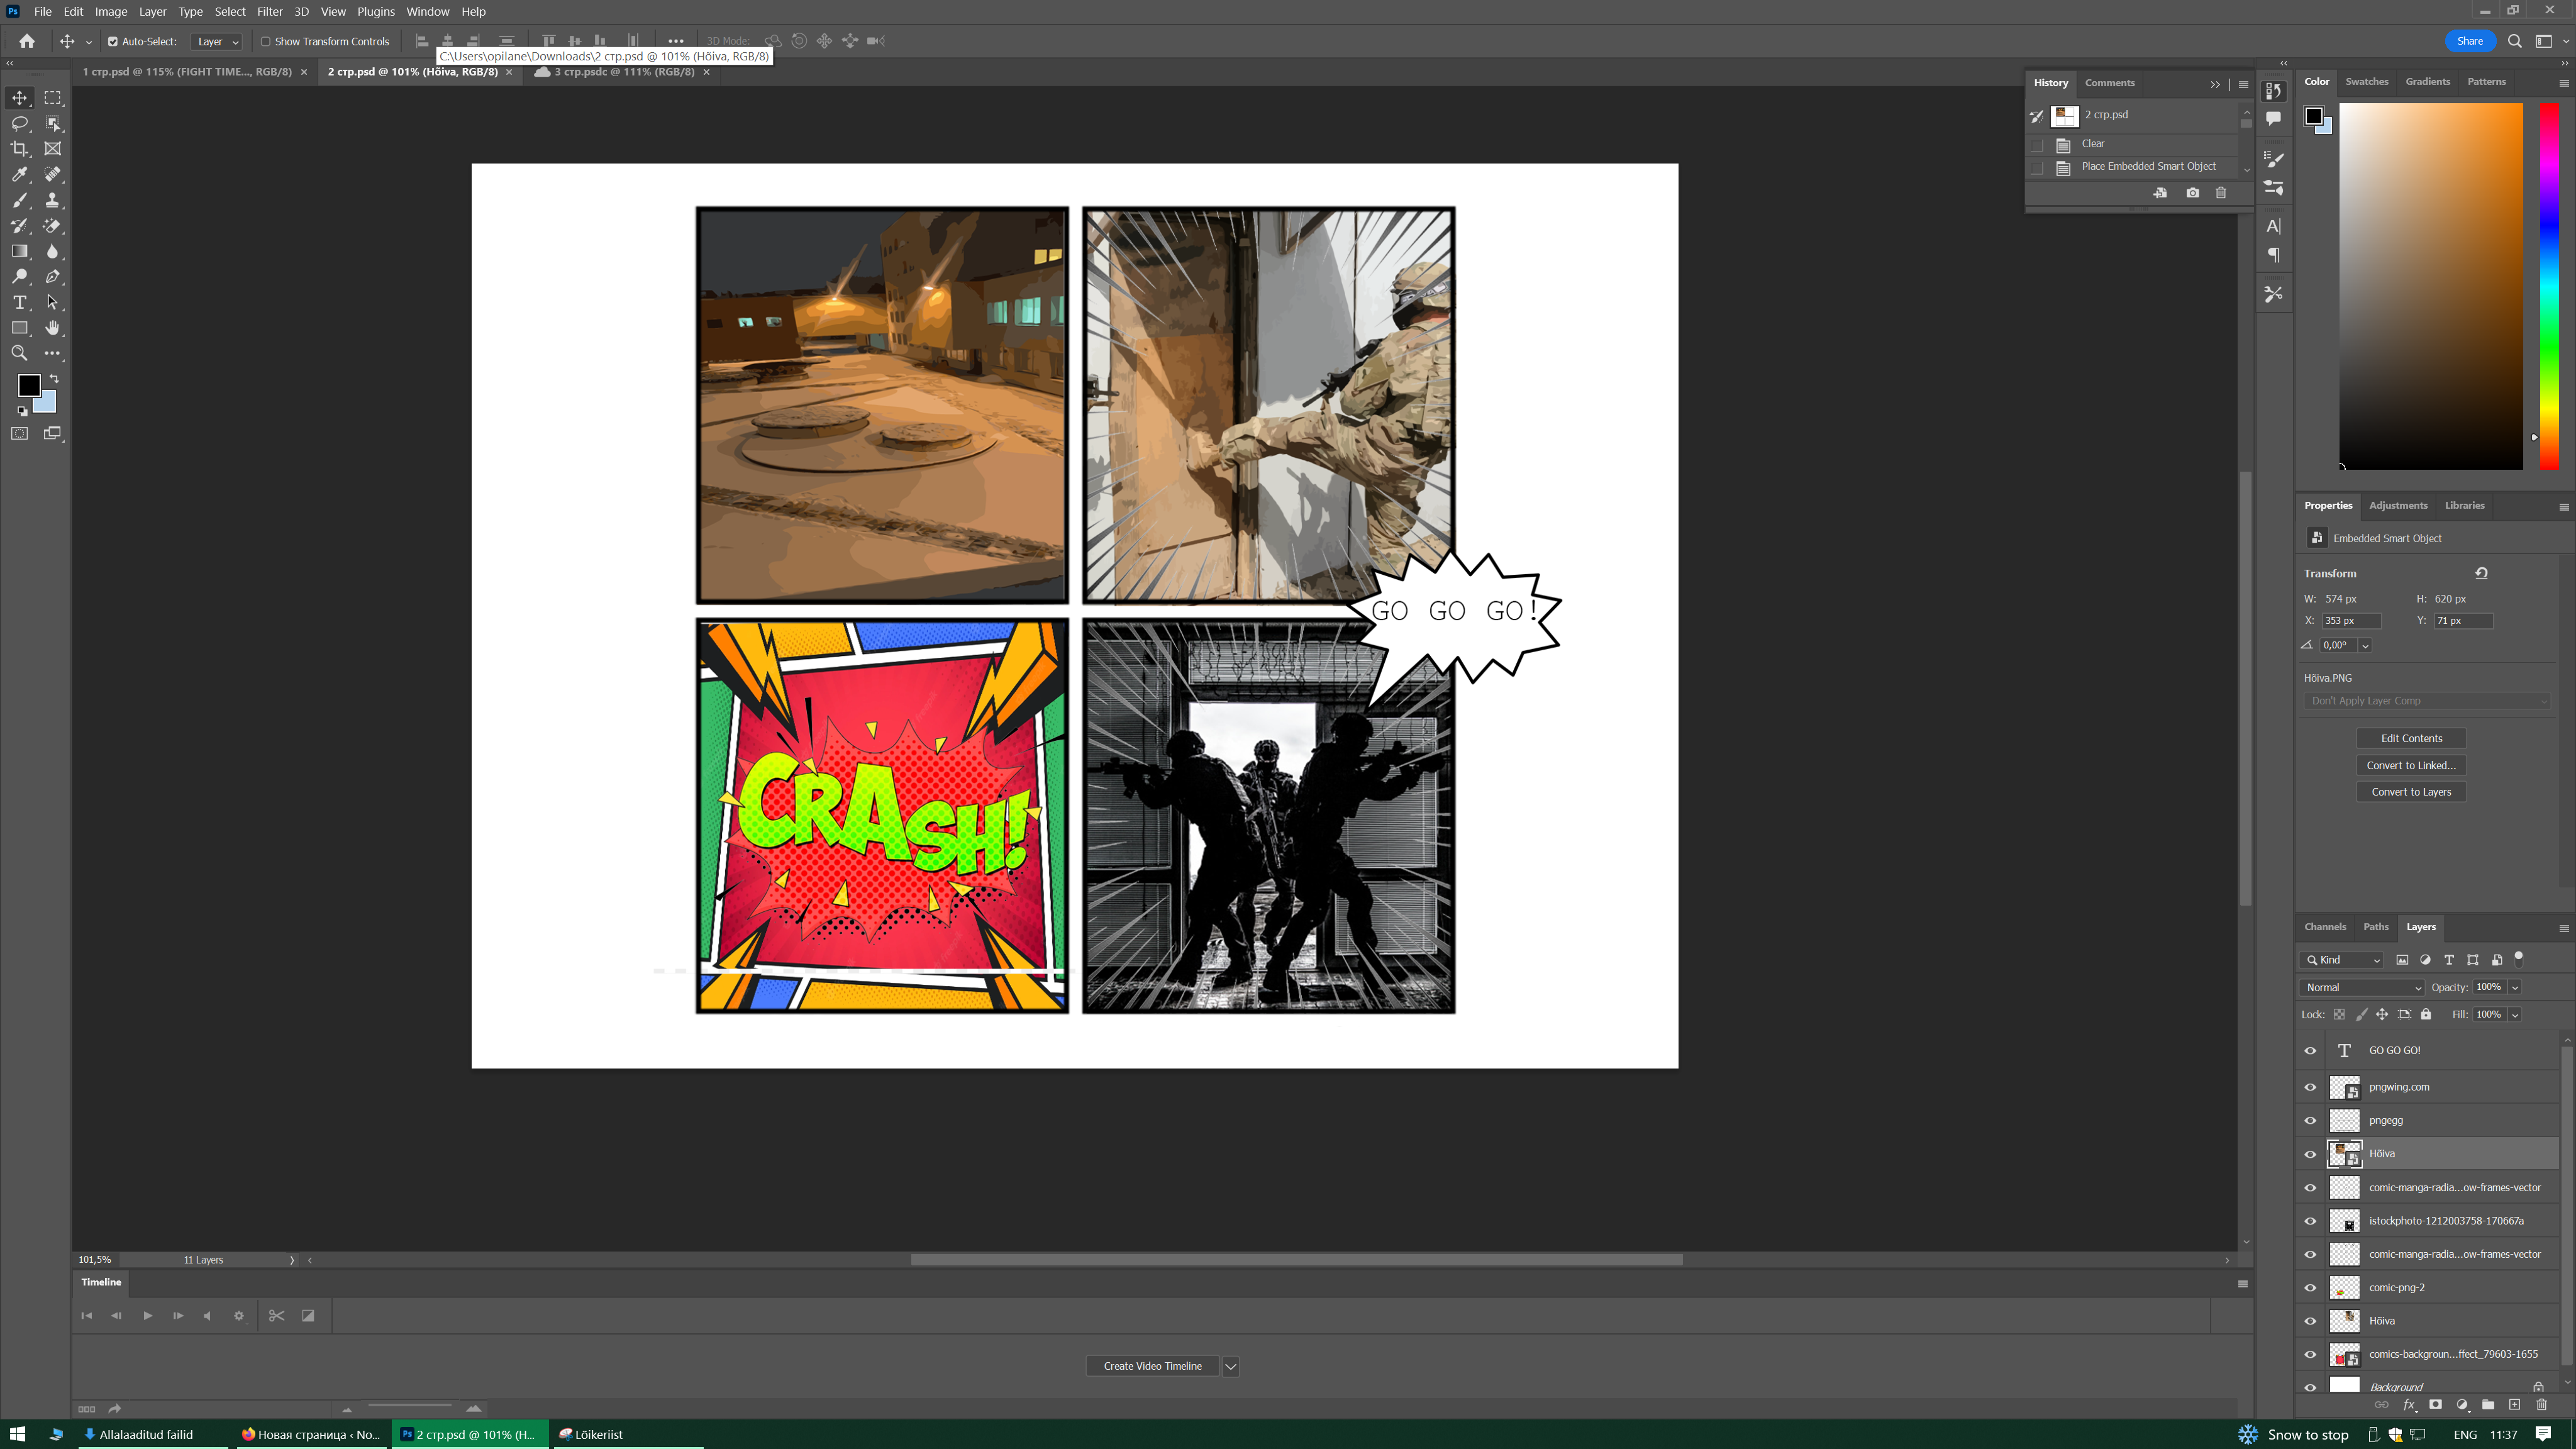The width and height of the screenshot is (2576, 1449).
Task: Select the Hand tool
Action: pos(53,328)
